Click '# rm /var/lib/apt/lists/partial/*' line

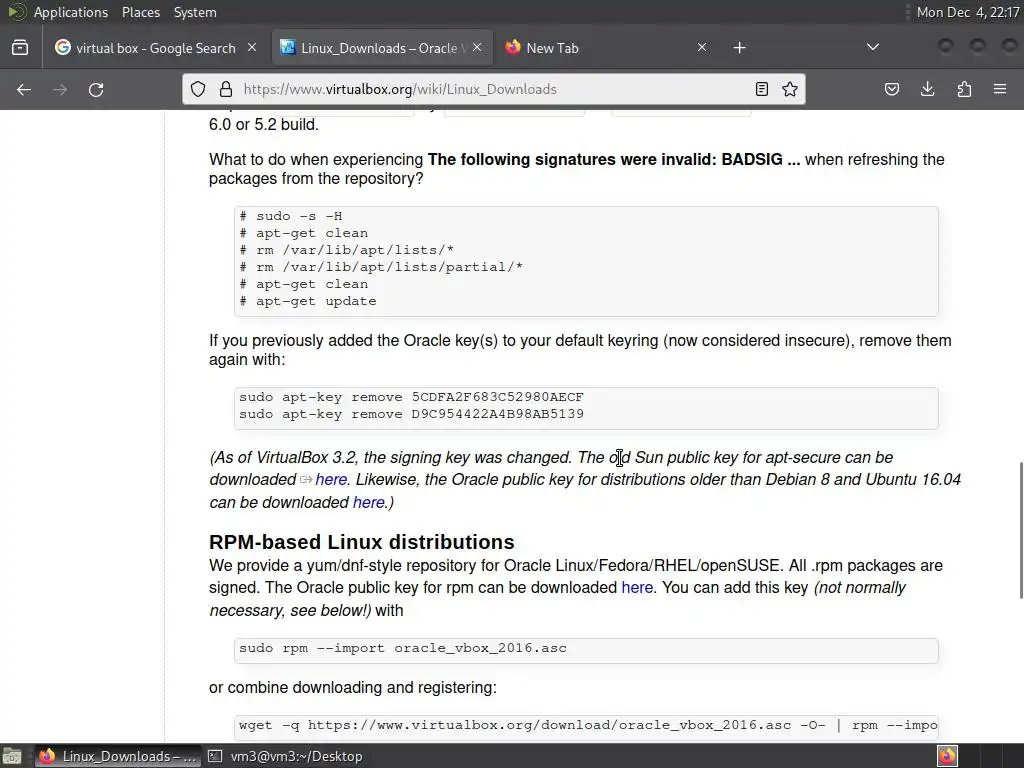(x=381, y=267)
